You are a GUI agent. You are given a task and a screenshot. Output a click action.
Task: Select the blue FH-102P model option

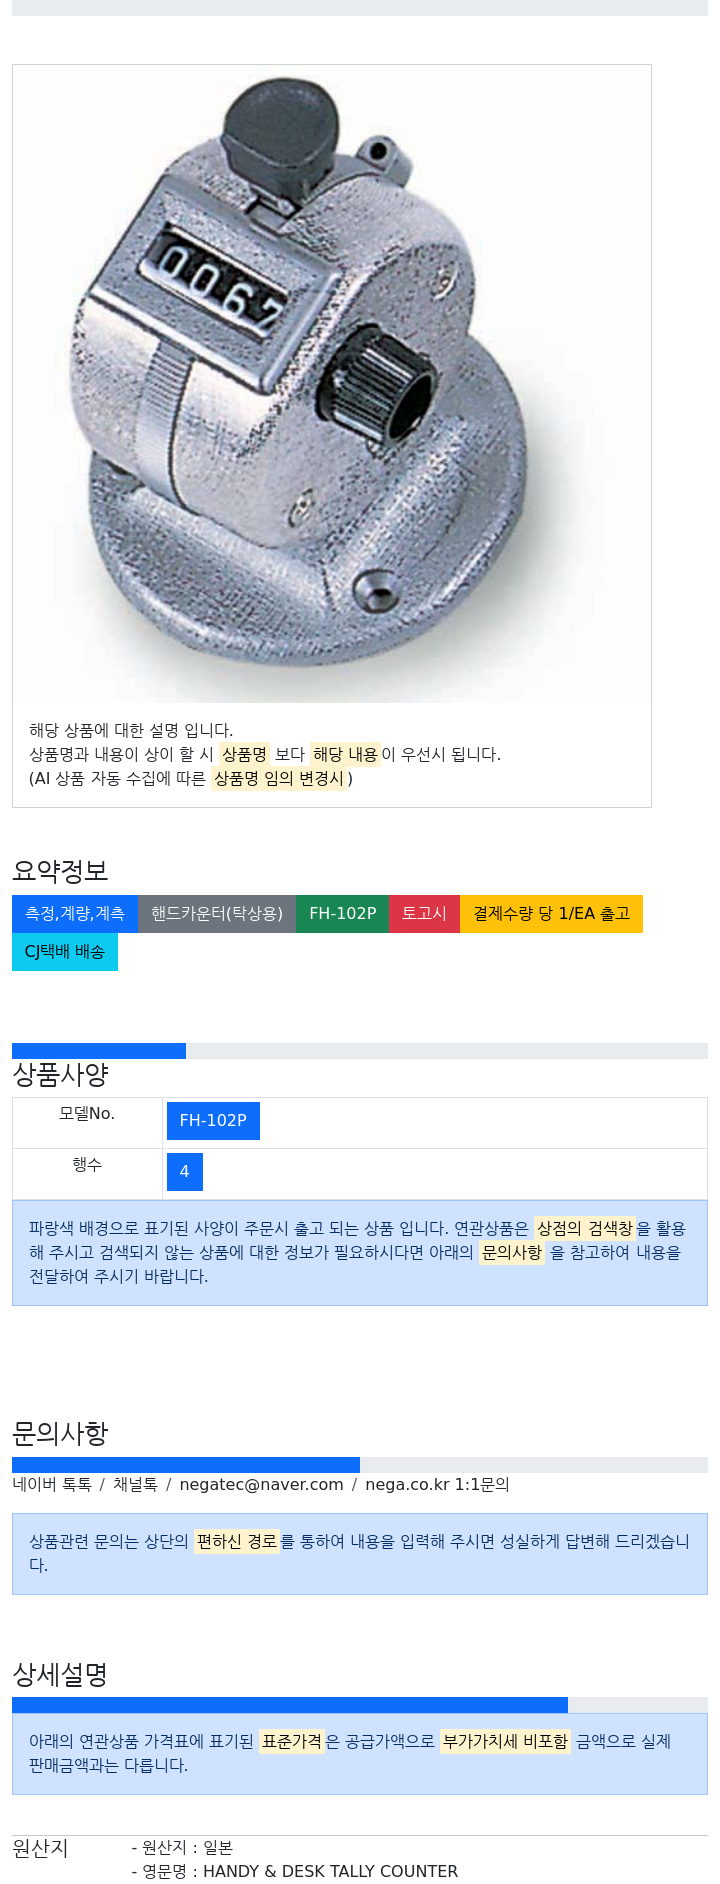(x=213, y=1121)
